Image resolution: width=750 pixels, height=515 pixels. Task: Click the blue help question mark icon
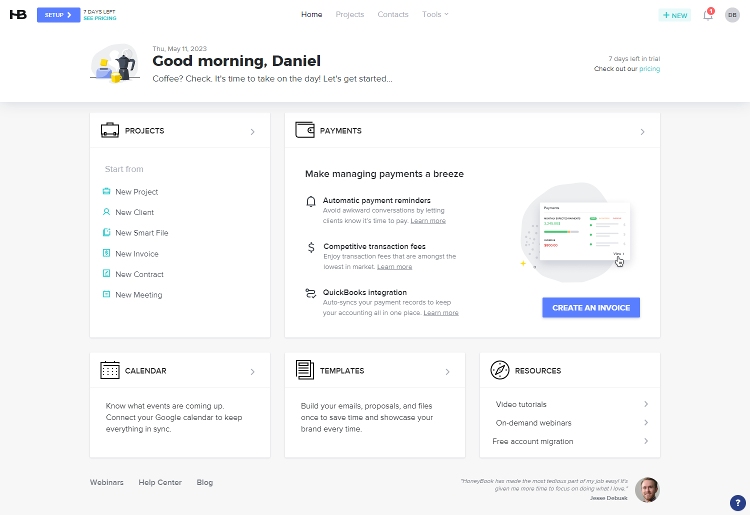click(738, 502)
